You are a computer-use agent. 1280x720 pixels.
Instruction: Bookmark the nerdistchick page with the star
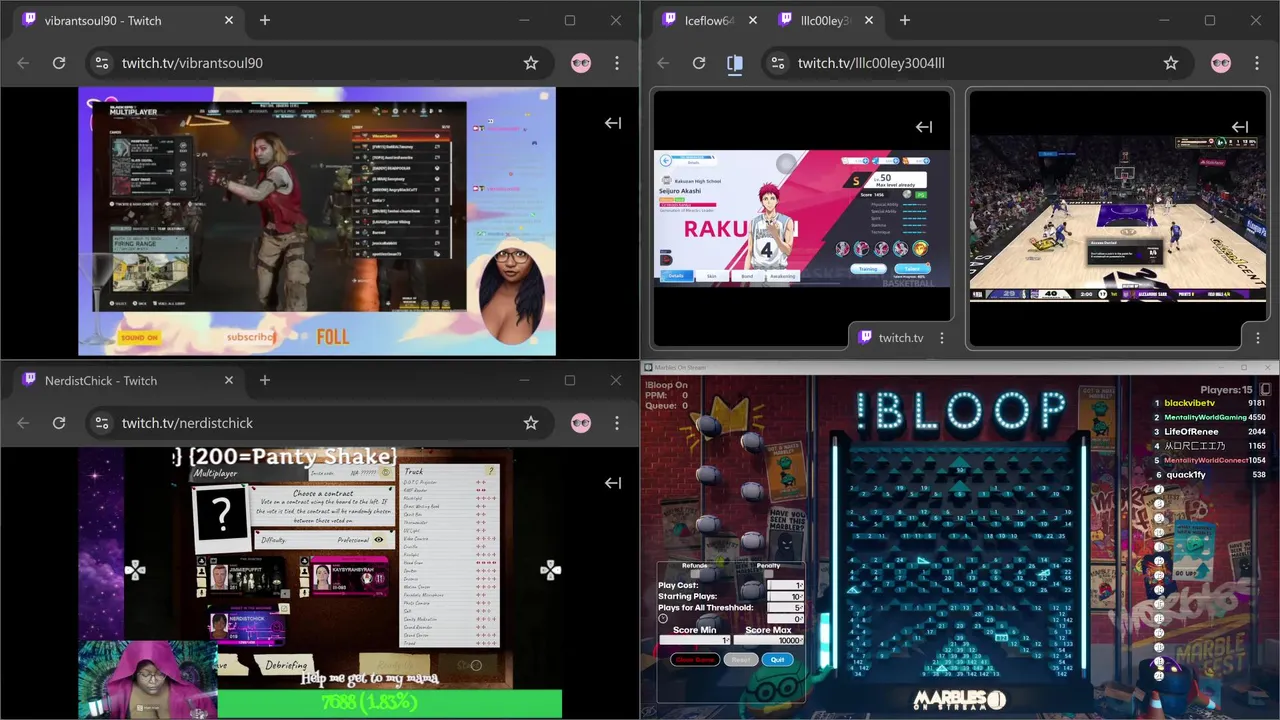pos(531,423)
